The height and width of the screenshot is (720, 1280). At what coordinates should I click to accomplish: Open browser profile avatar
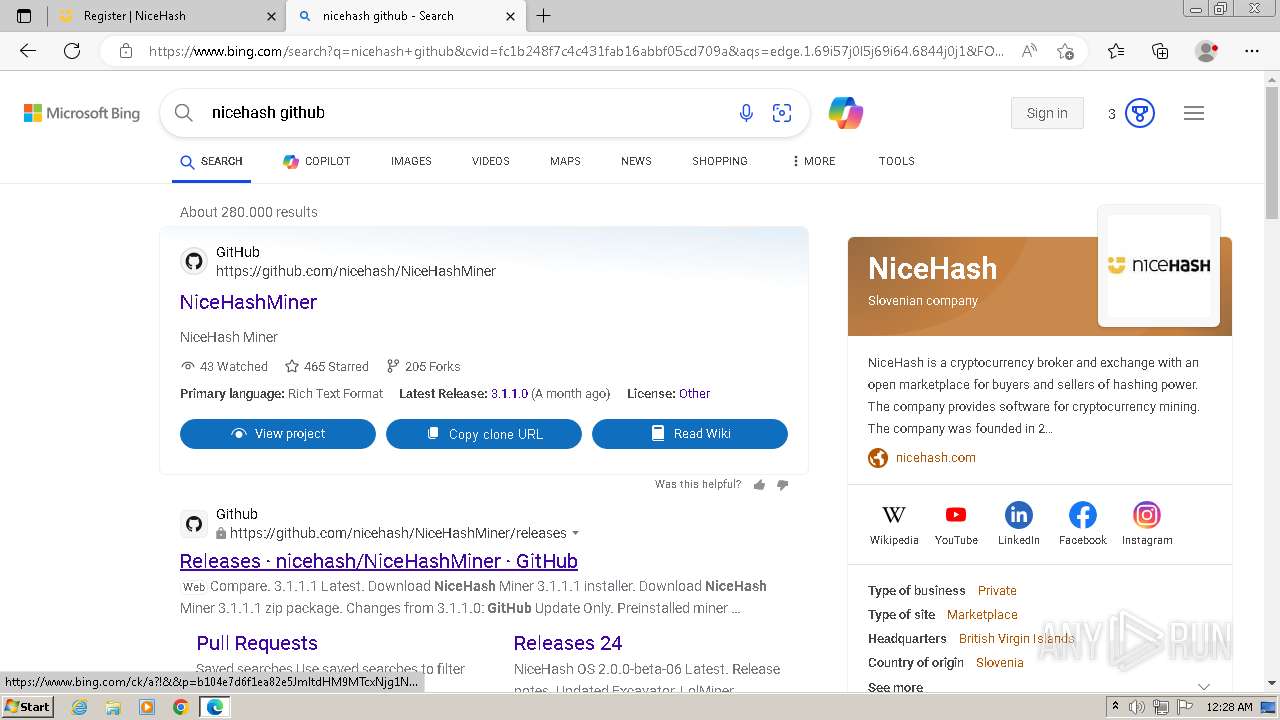(x=1207, y=51)
